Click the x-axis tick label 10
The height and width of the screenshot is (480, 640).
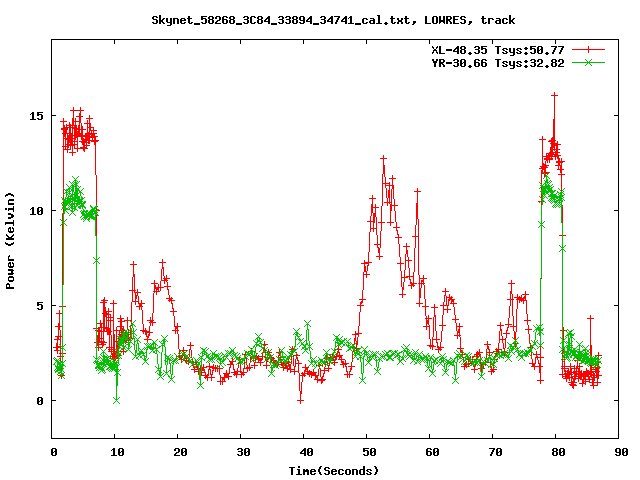click(117, 452)
